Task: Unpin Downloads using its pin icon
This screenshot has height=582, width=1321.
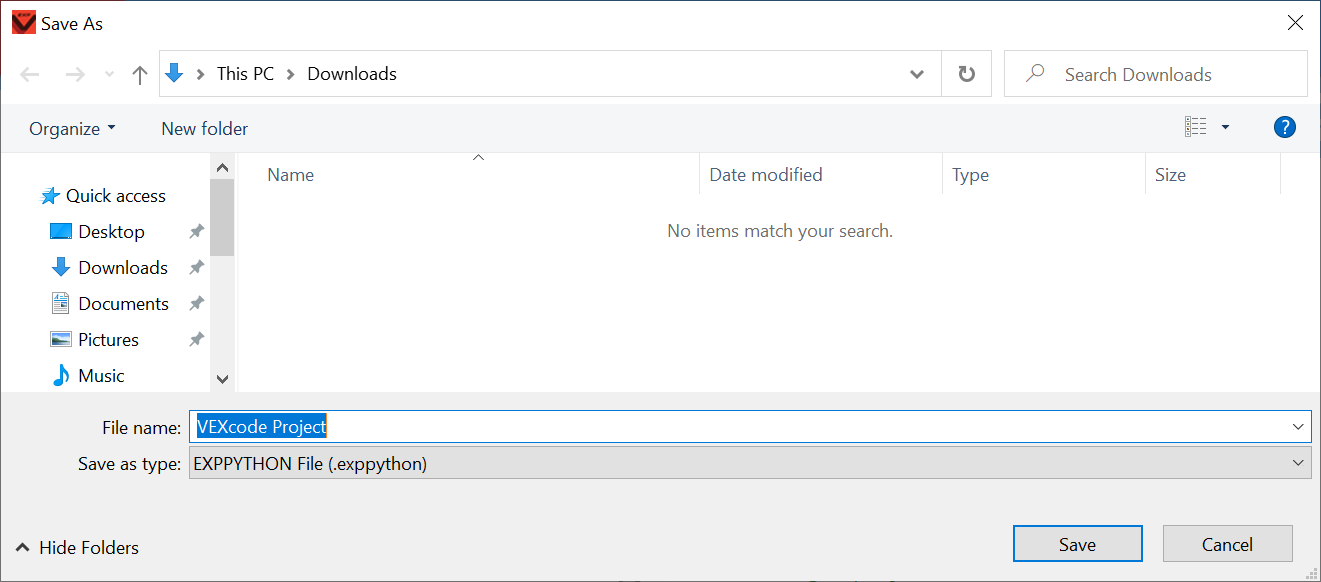Action: click(196, 268)
